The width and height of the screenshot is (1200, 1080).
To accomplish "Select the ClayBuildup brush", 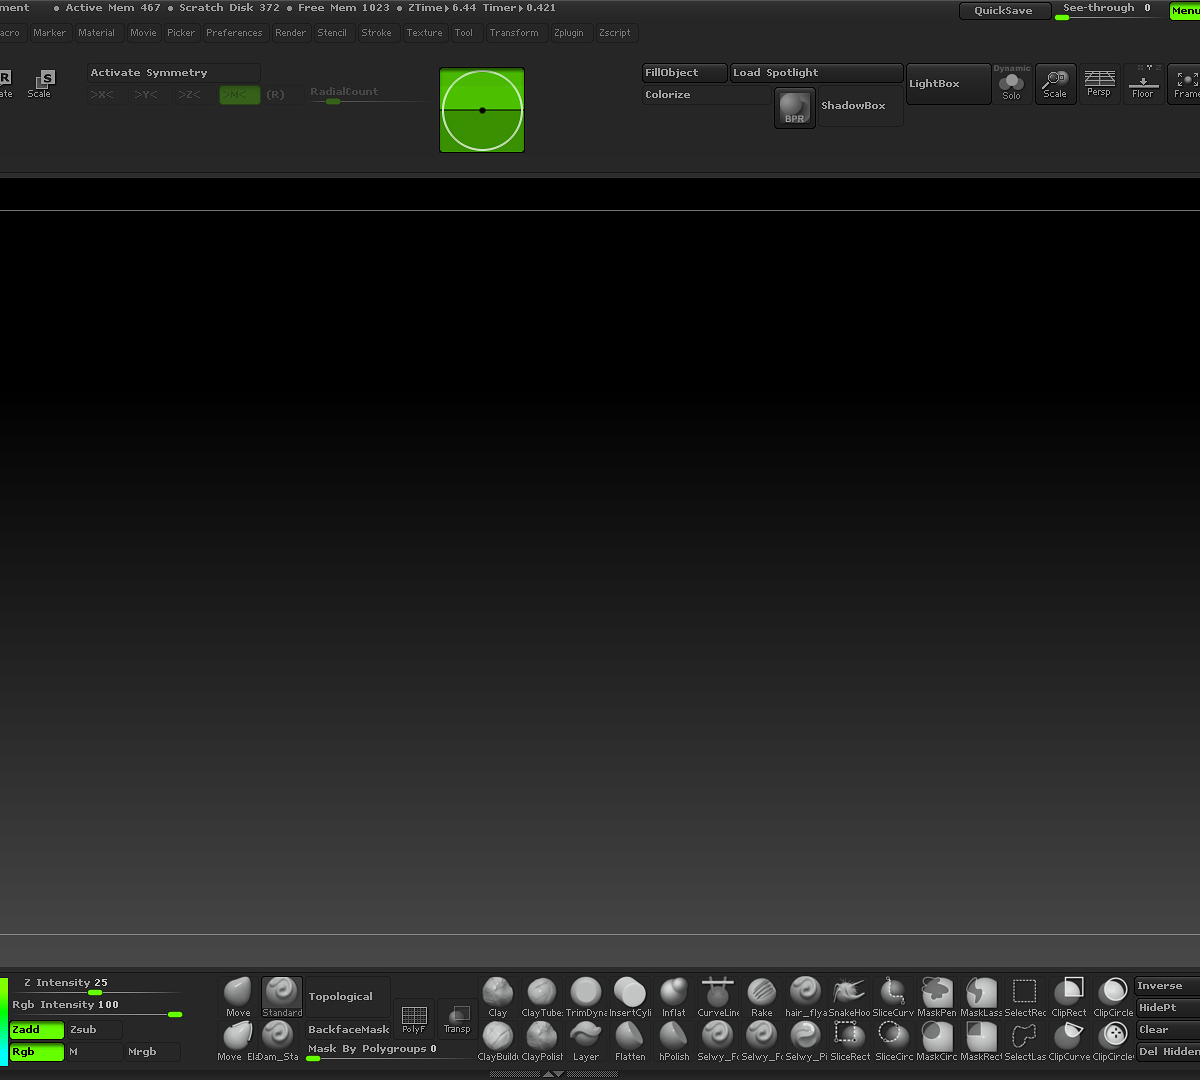I will [x=498, y=1041].
